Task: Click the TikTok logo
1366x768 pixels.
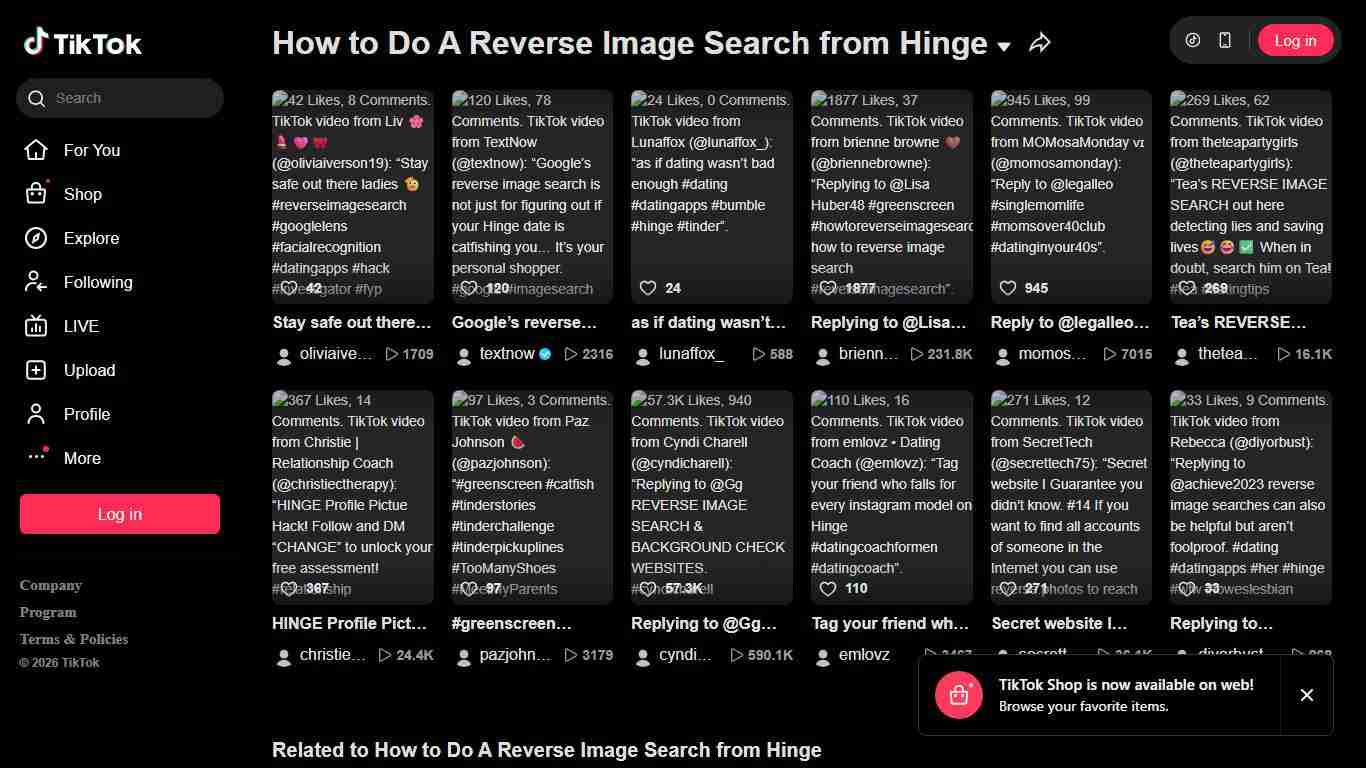Action: (83, 42)
